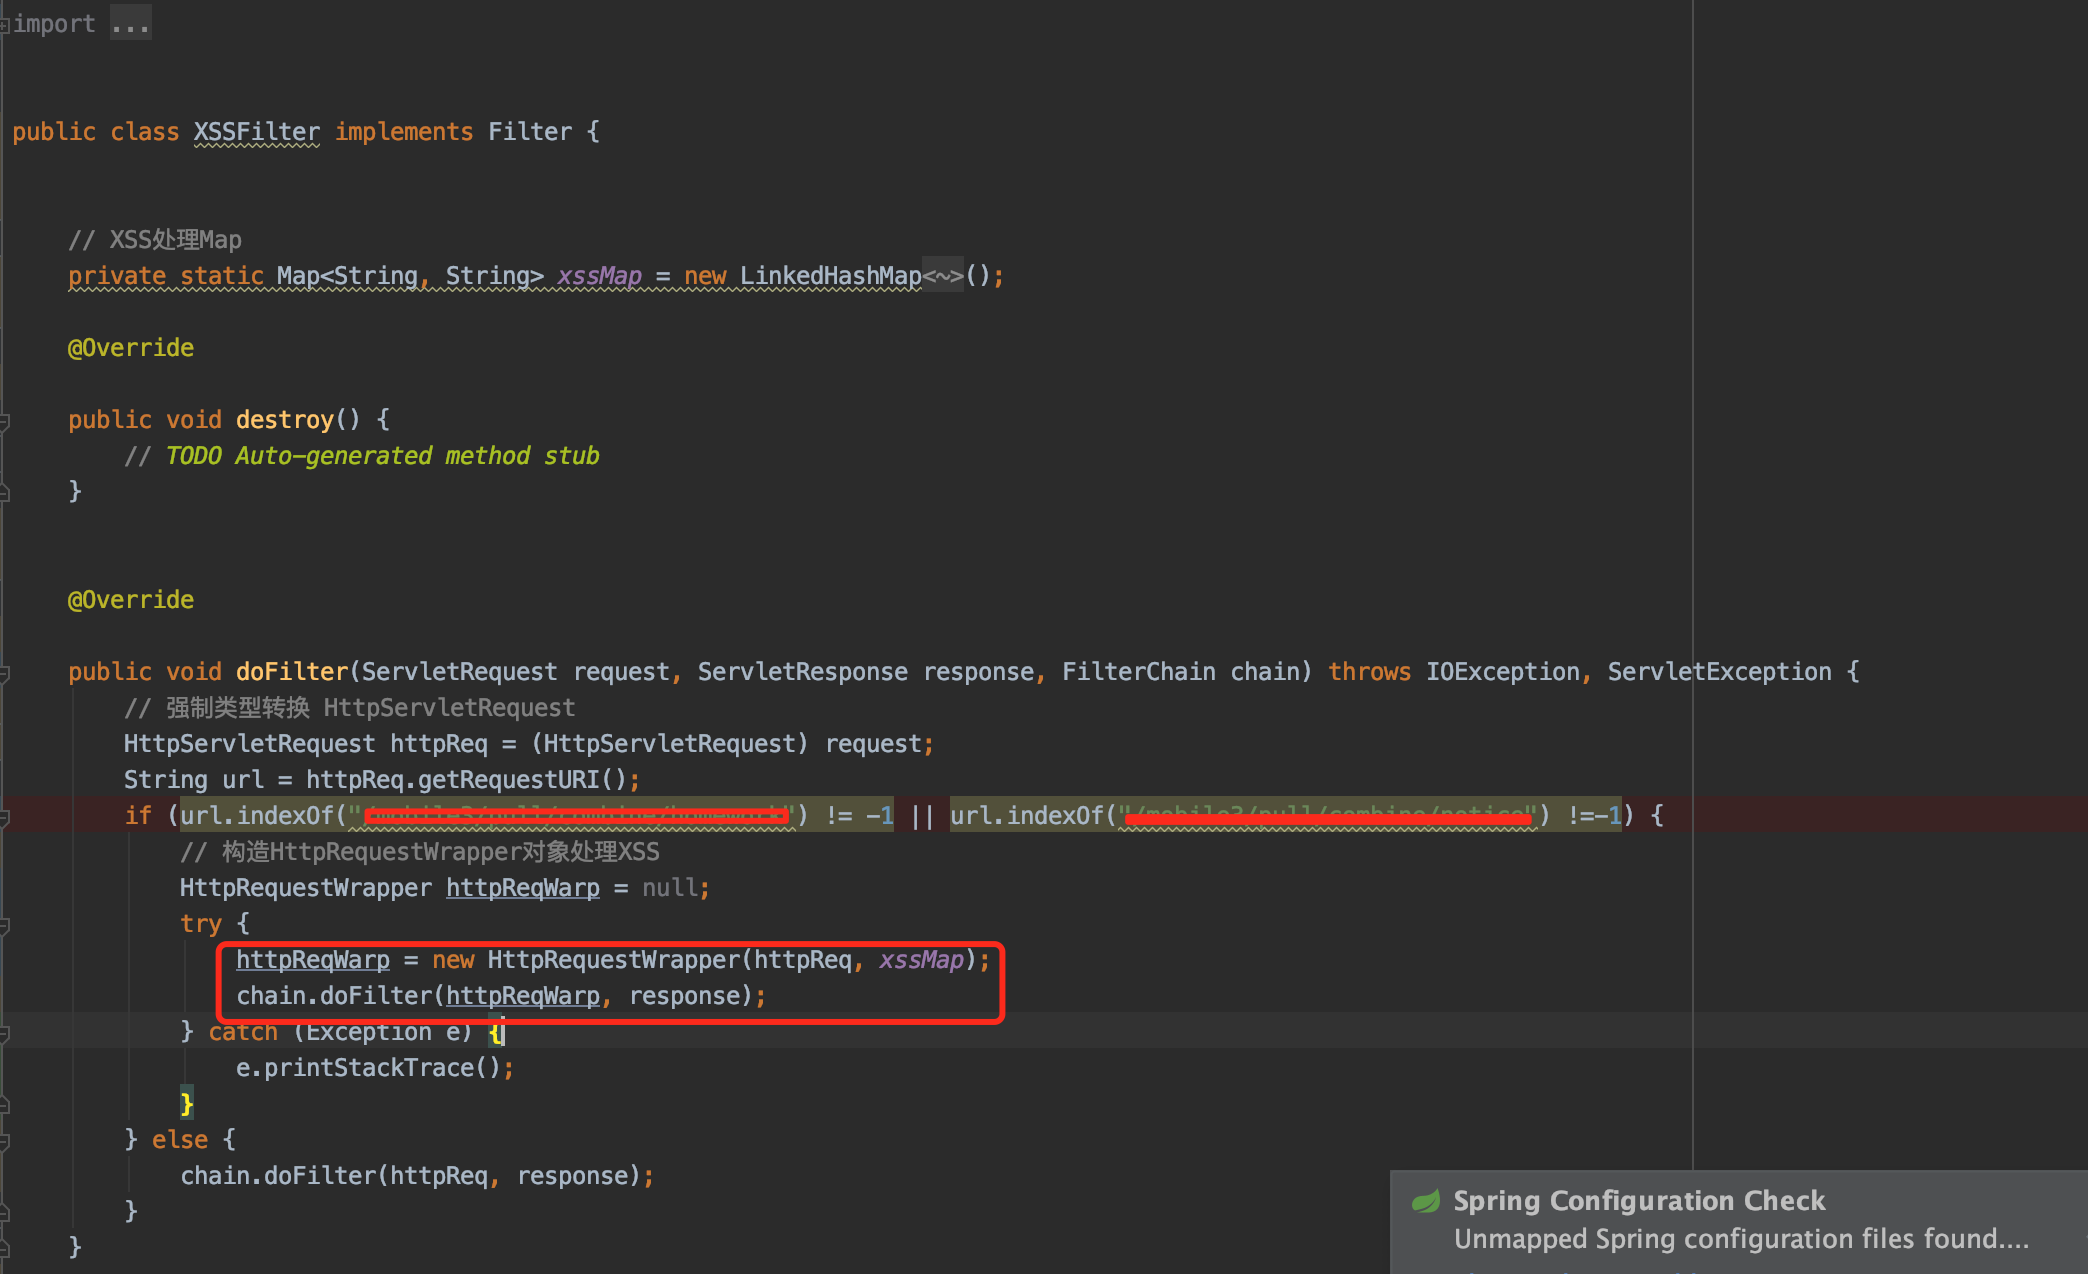
Task: Click the highlighted yellow closing brace of catch
Action: pyautogui.click(x=187, y=1104)
